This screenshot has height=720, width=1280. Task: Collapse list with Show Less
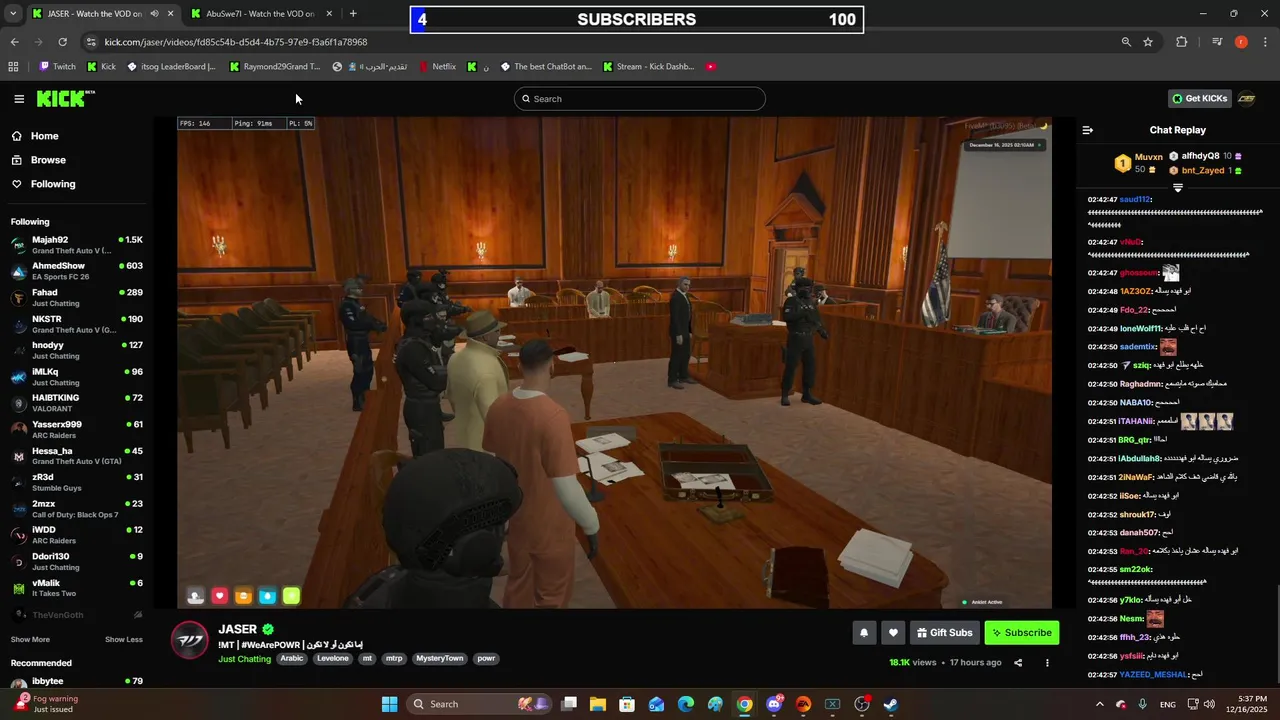pos(124,640)
